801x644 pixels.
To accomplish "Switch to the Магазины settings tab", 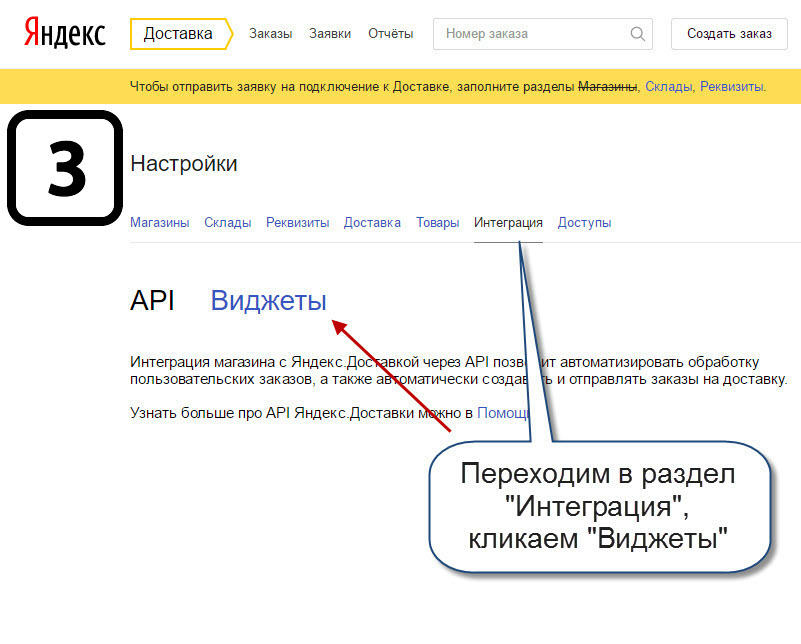I will [x=159, y=223].
